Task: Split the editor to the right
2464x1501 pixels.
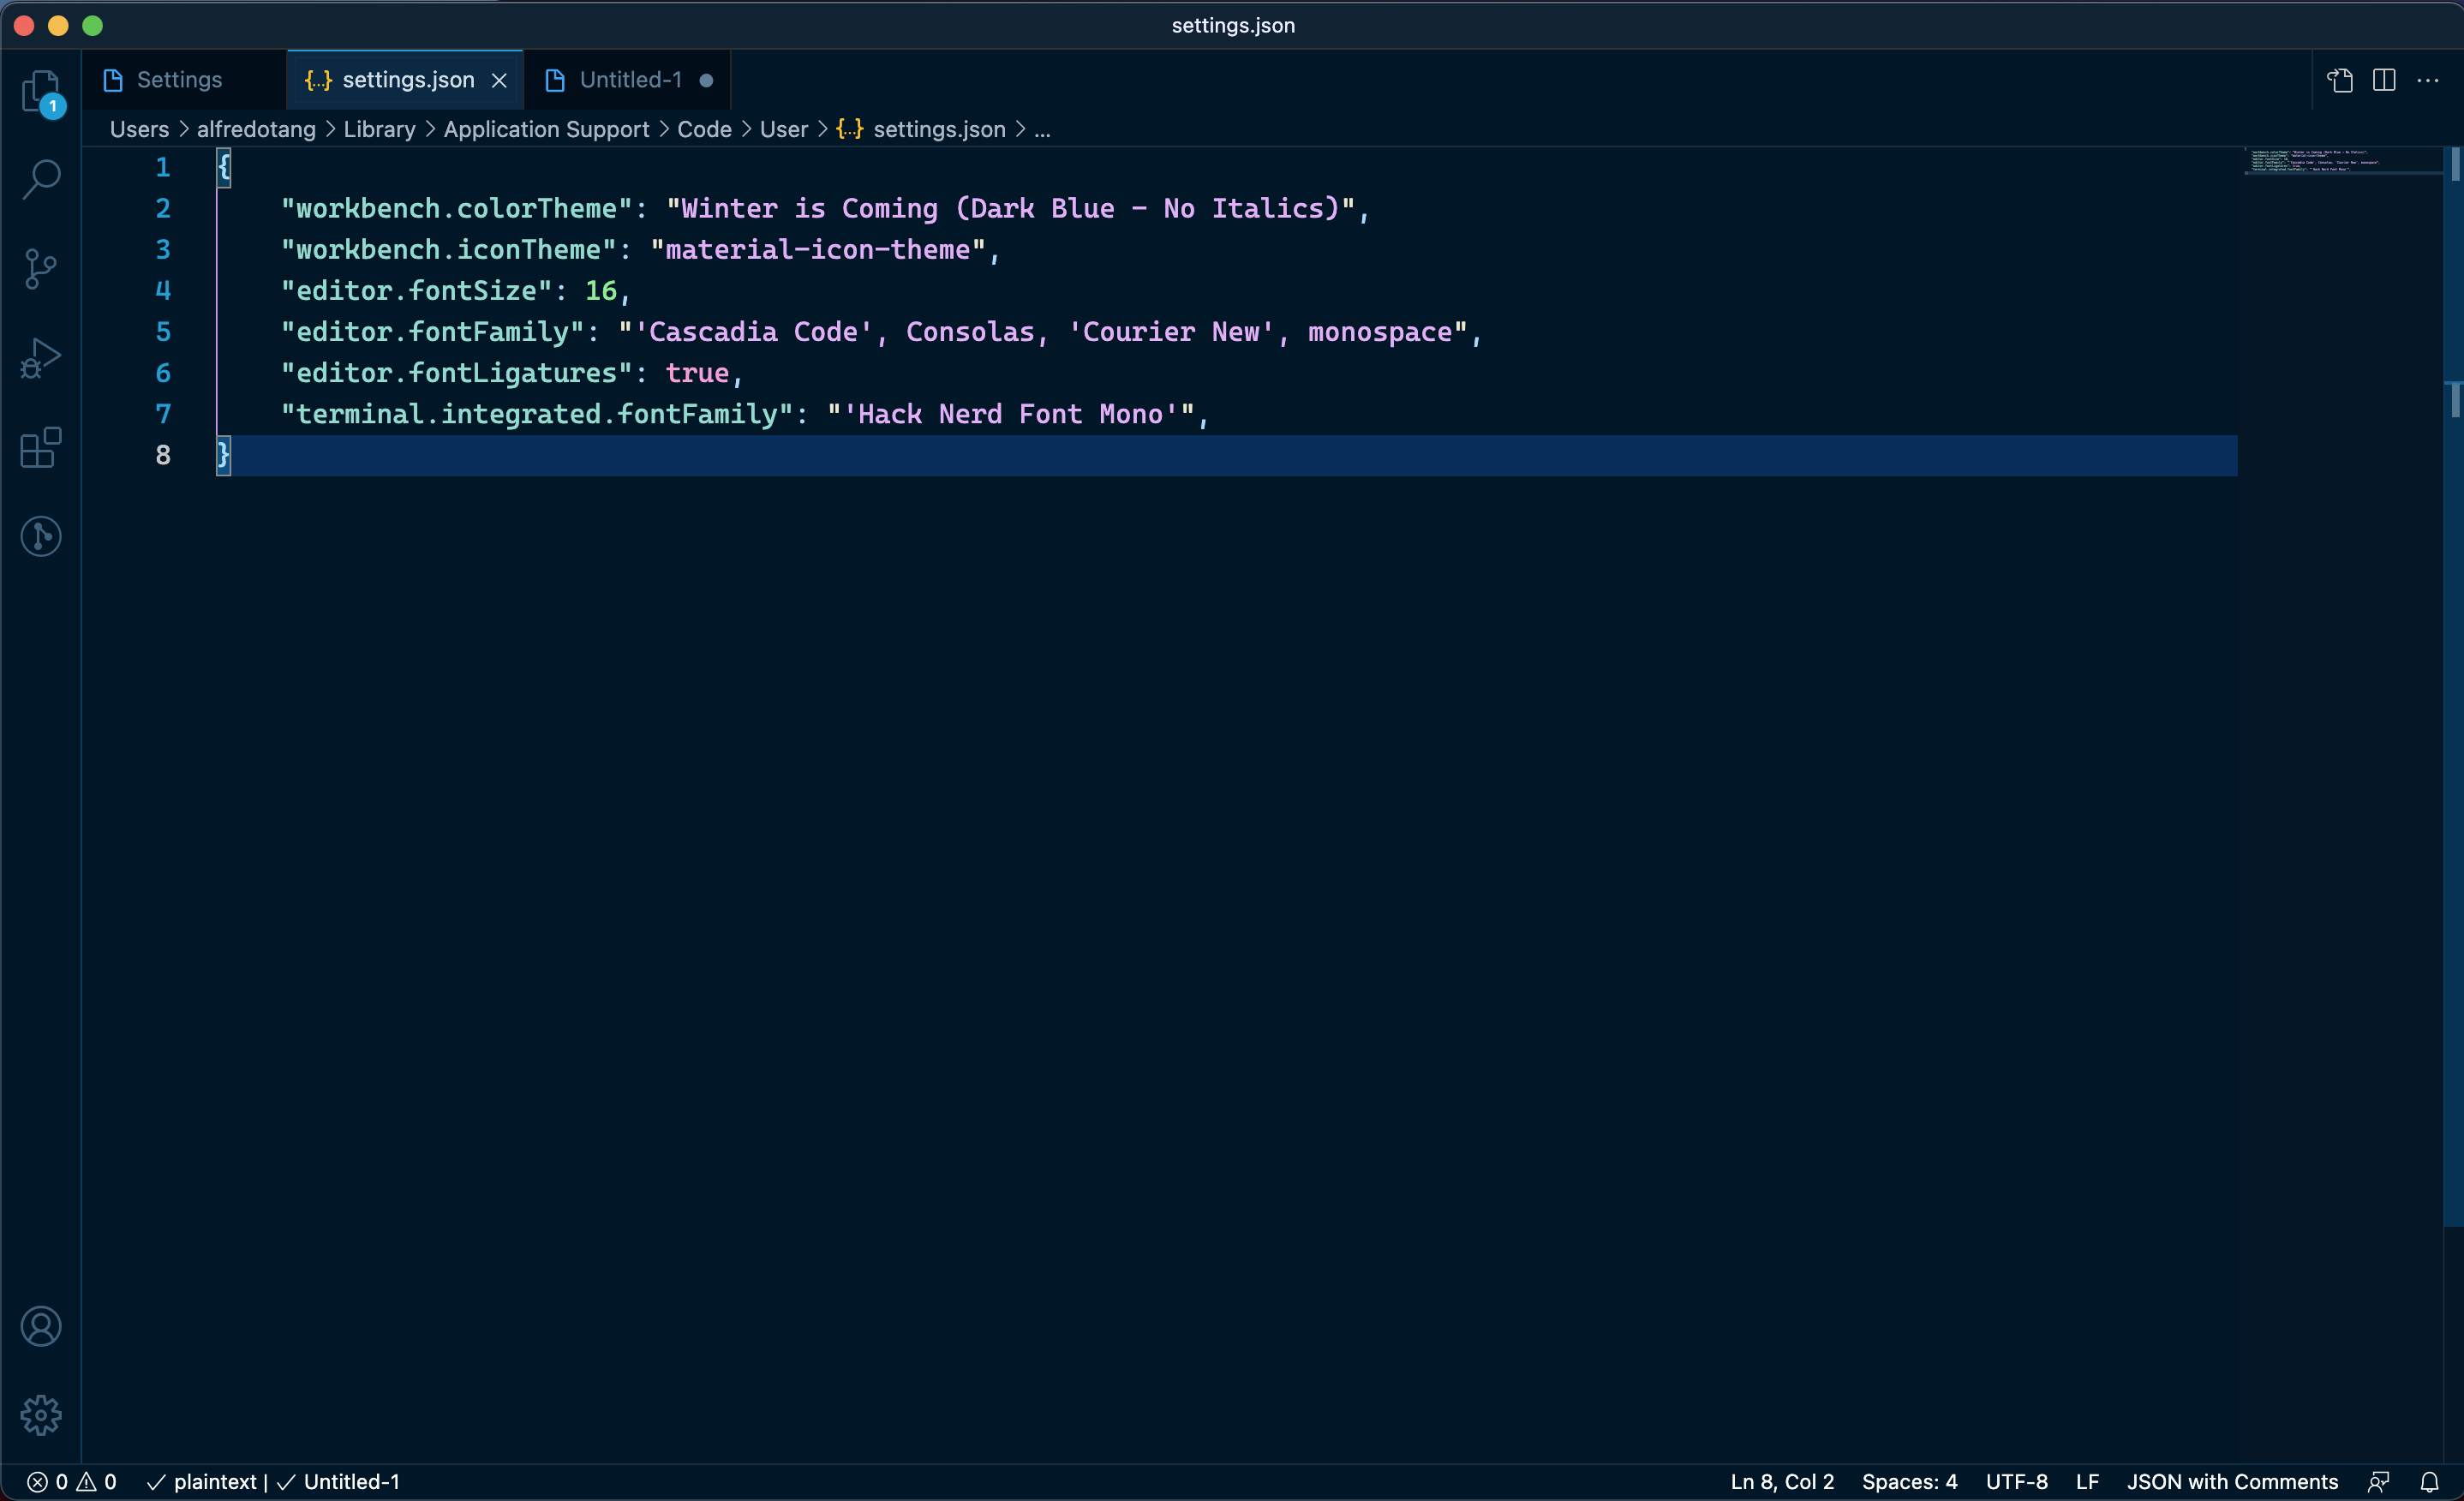Action: click(x=2384, y=80)
